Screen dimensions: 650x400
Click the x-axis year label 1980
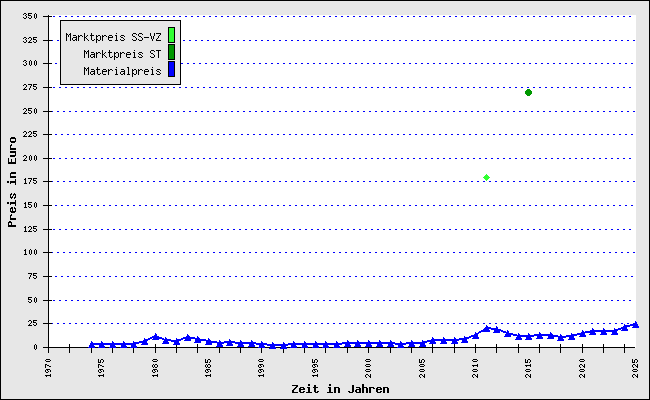(x=155, y=368)
